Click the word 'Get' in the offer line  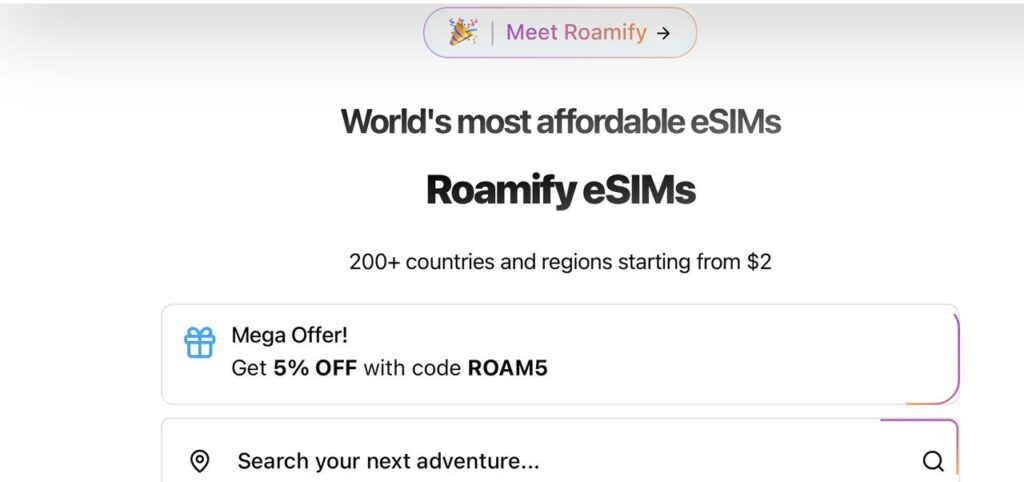point(249,368)
